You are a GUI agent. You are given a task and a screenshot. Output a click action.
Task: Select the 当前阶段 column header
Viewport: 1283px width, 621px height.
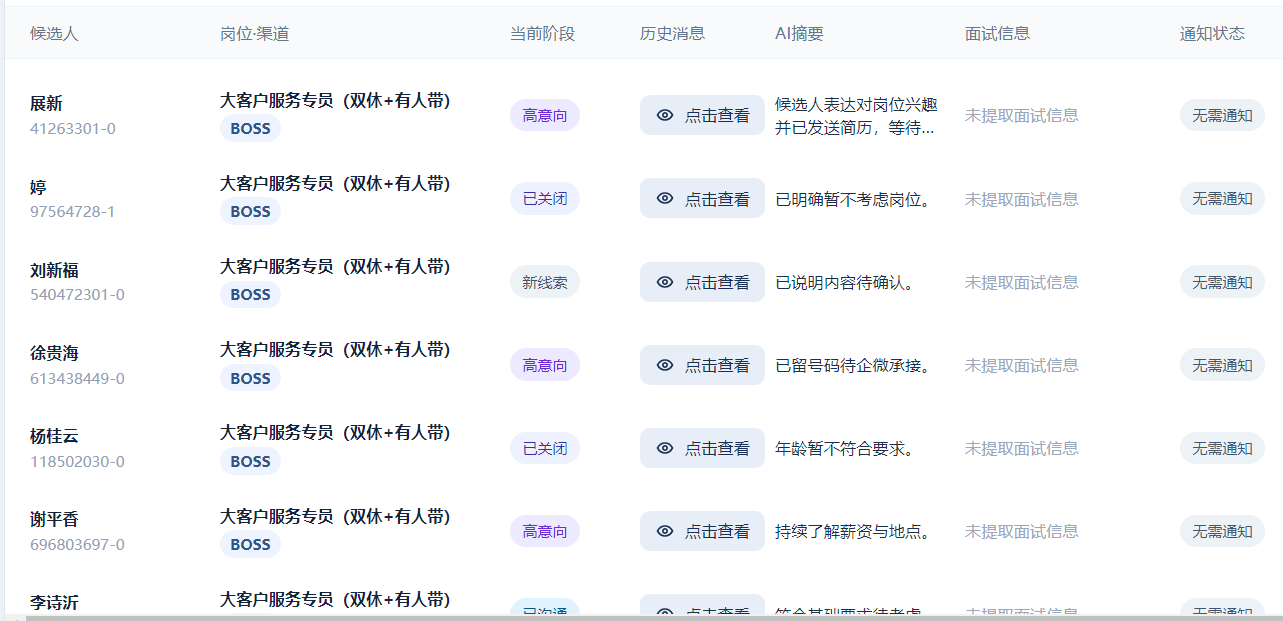[542, 33]
